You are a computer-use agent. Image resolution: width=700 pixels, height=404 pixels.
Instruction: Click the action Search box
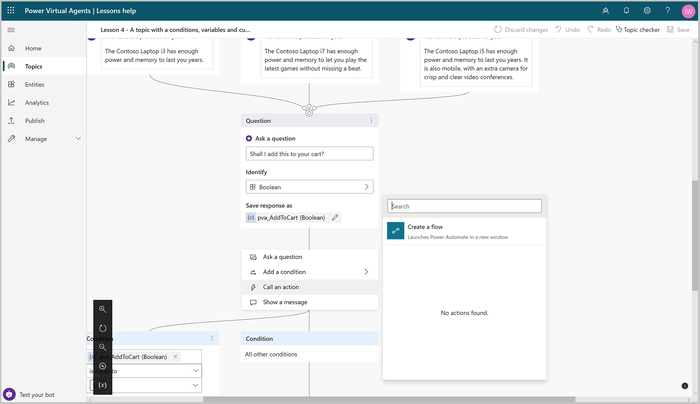tap(464, 206)
